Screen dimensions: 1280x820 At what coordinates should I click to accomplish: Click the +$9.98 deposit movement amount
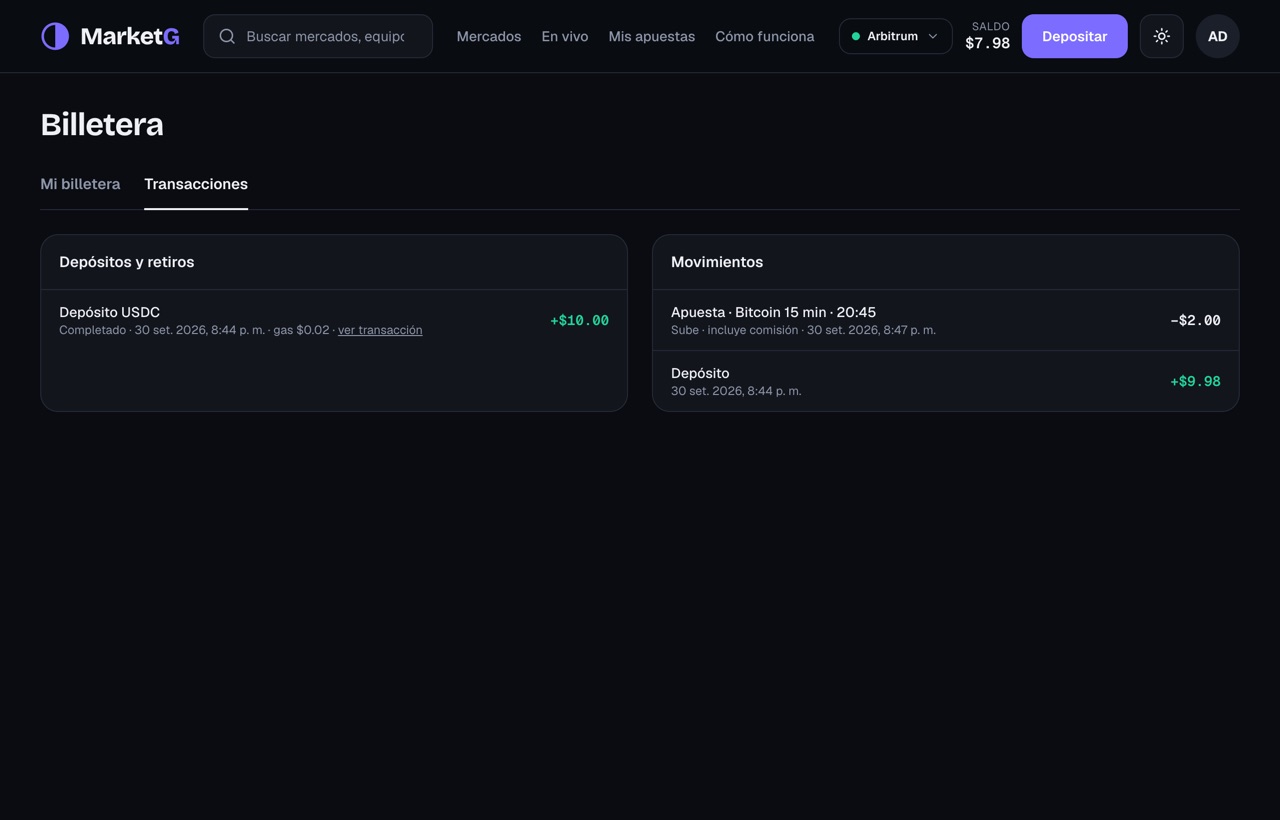point(1195,381)
